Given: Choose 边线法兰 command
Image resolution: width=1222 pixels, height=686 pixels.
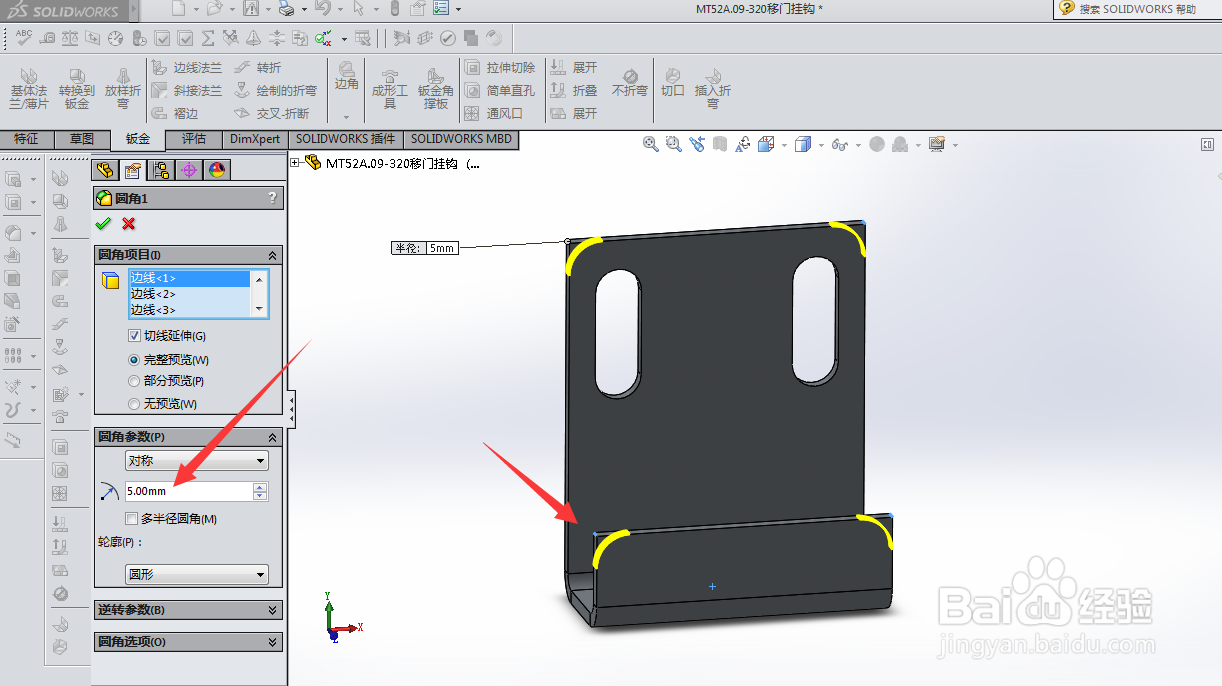Looking at the screenshot, I should [187, 68].
